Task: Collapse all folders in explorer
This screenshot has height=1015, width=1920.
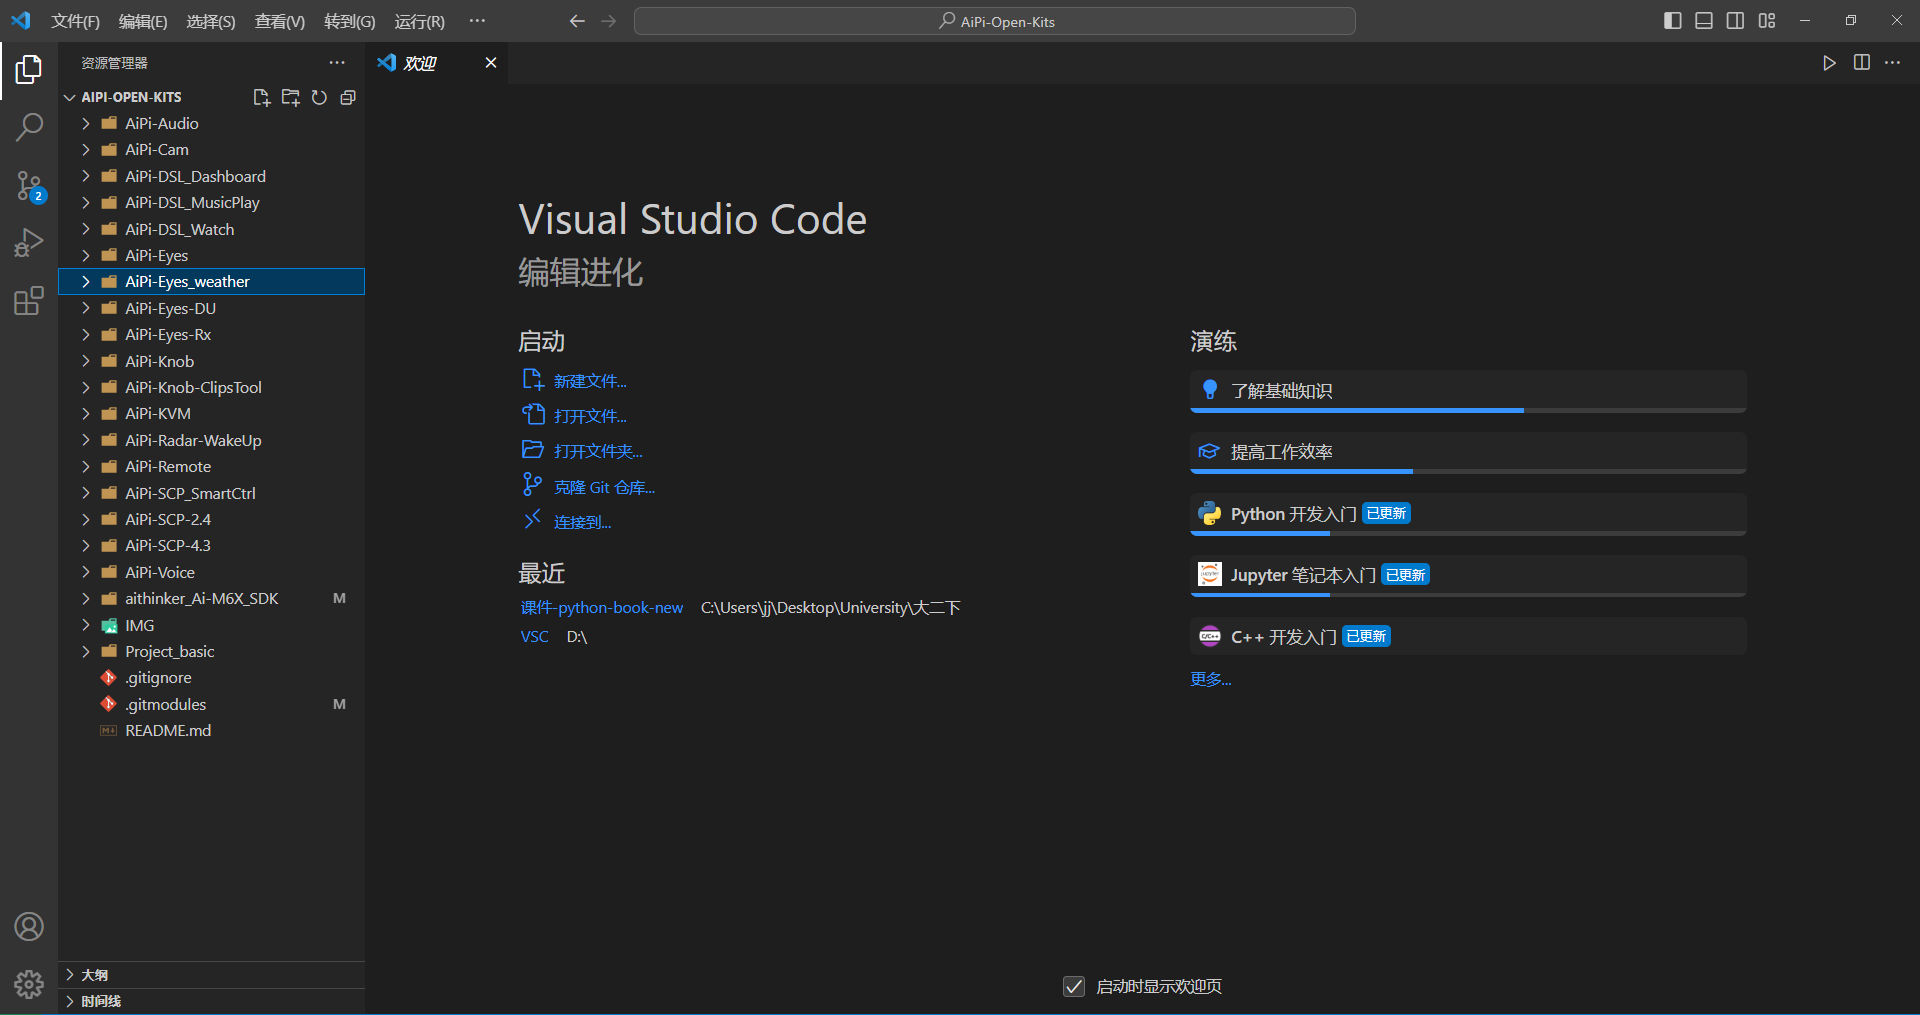Action: 348,97
